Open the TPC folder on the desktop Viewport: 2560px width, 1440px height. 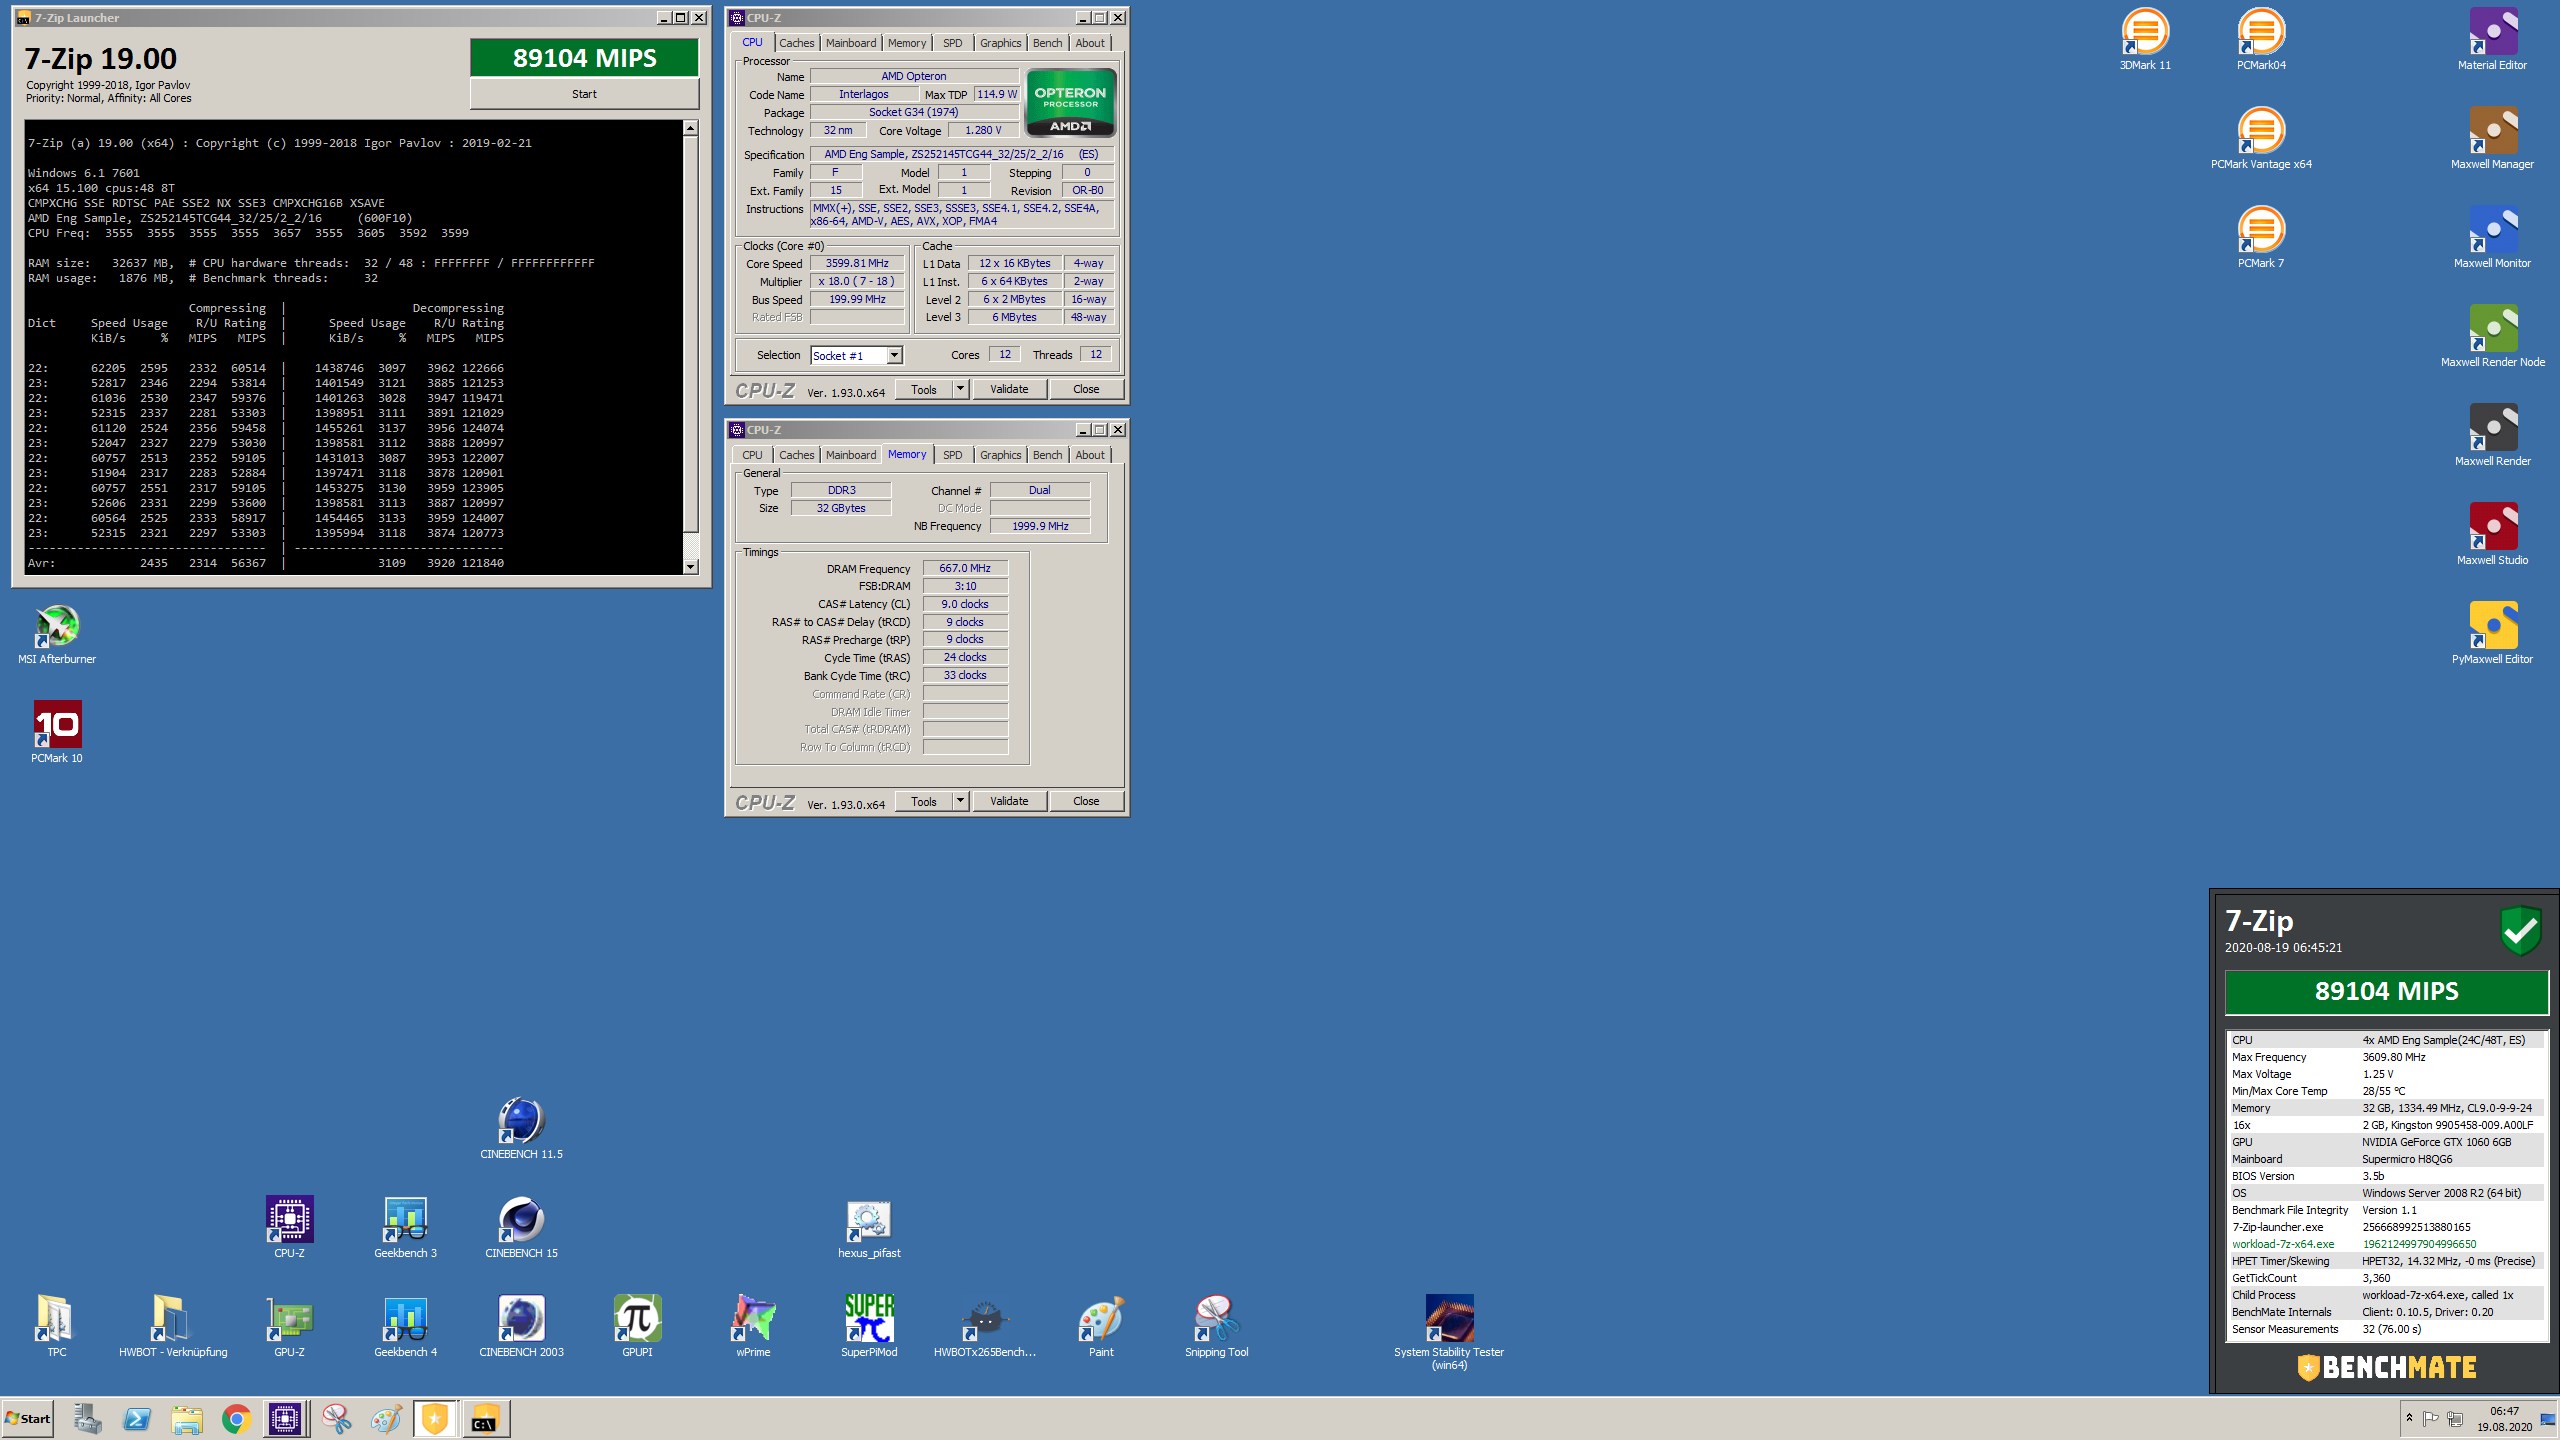pos(57,1327)
